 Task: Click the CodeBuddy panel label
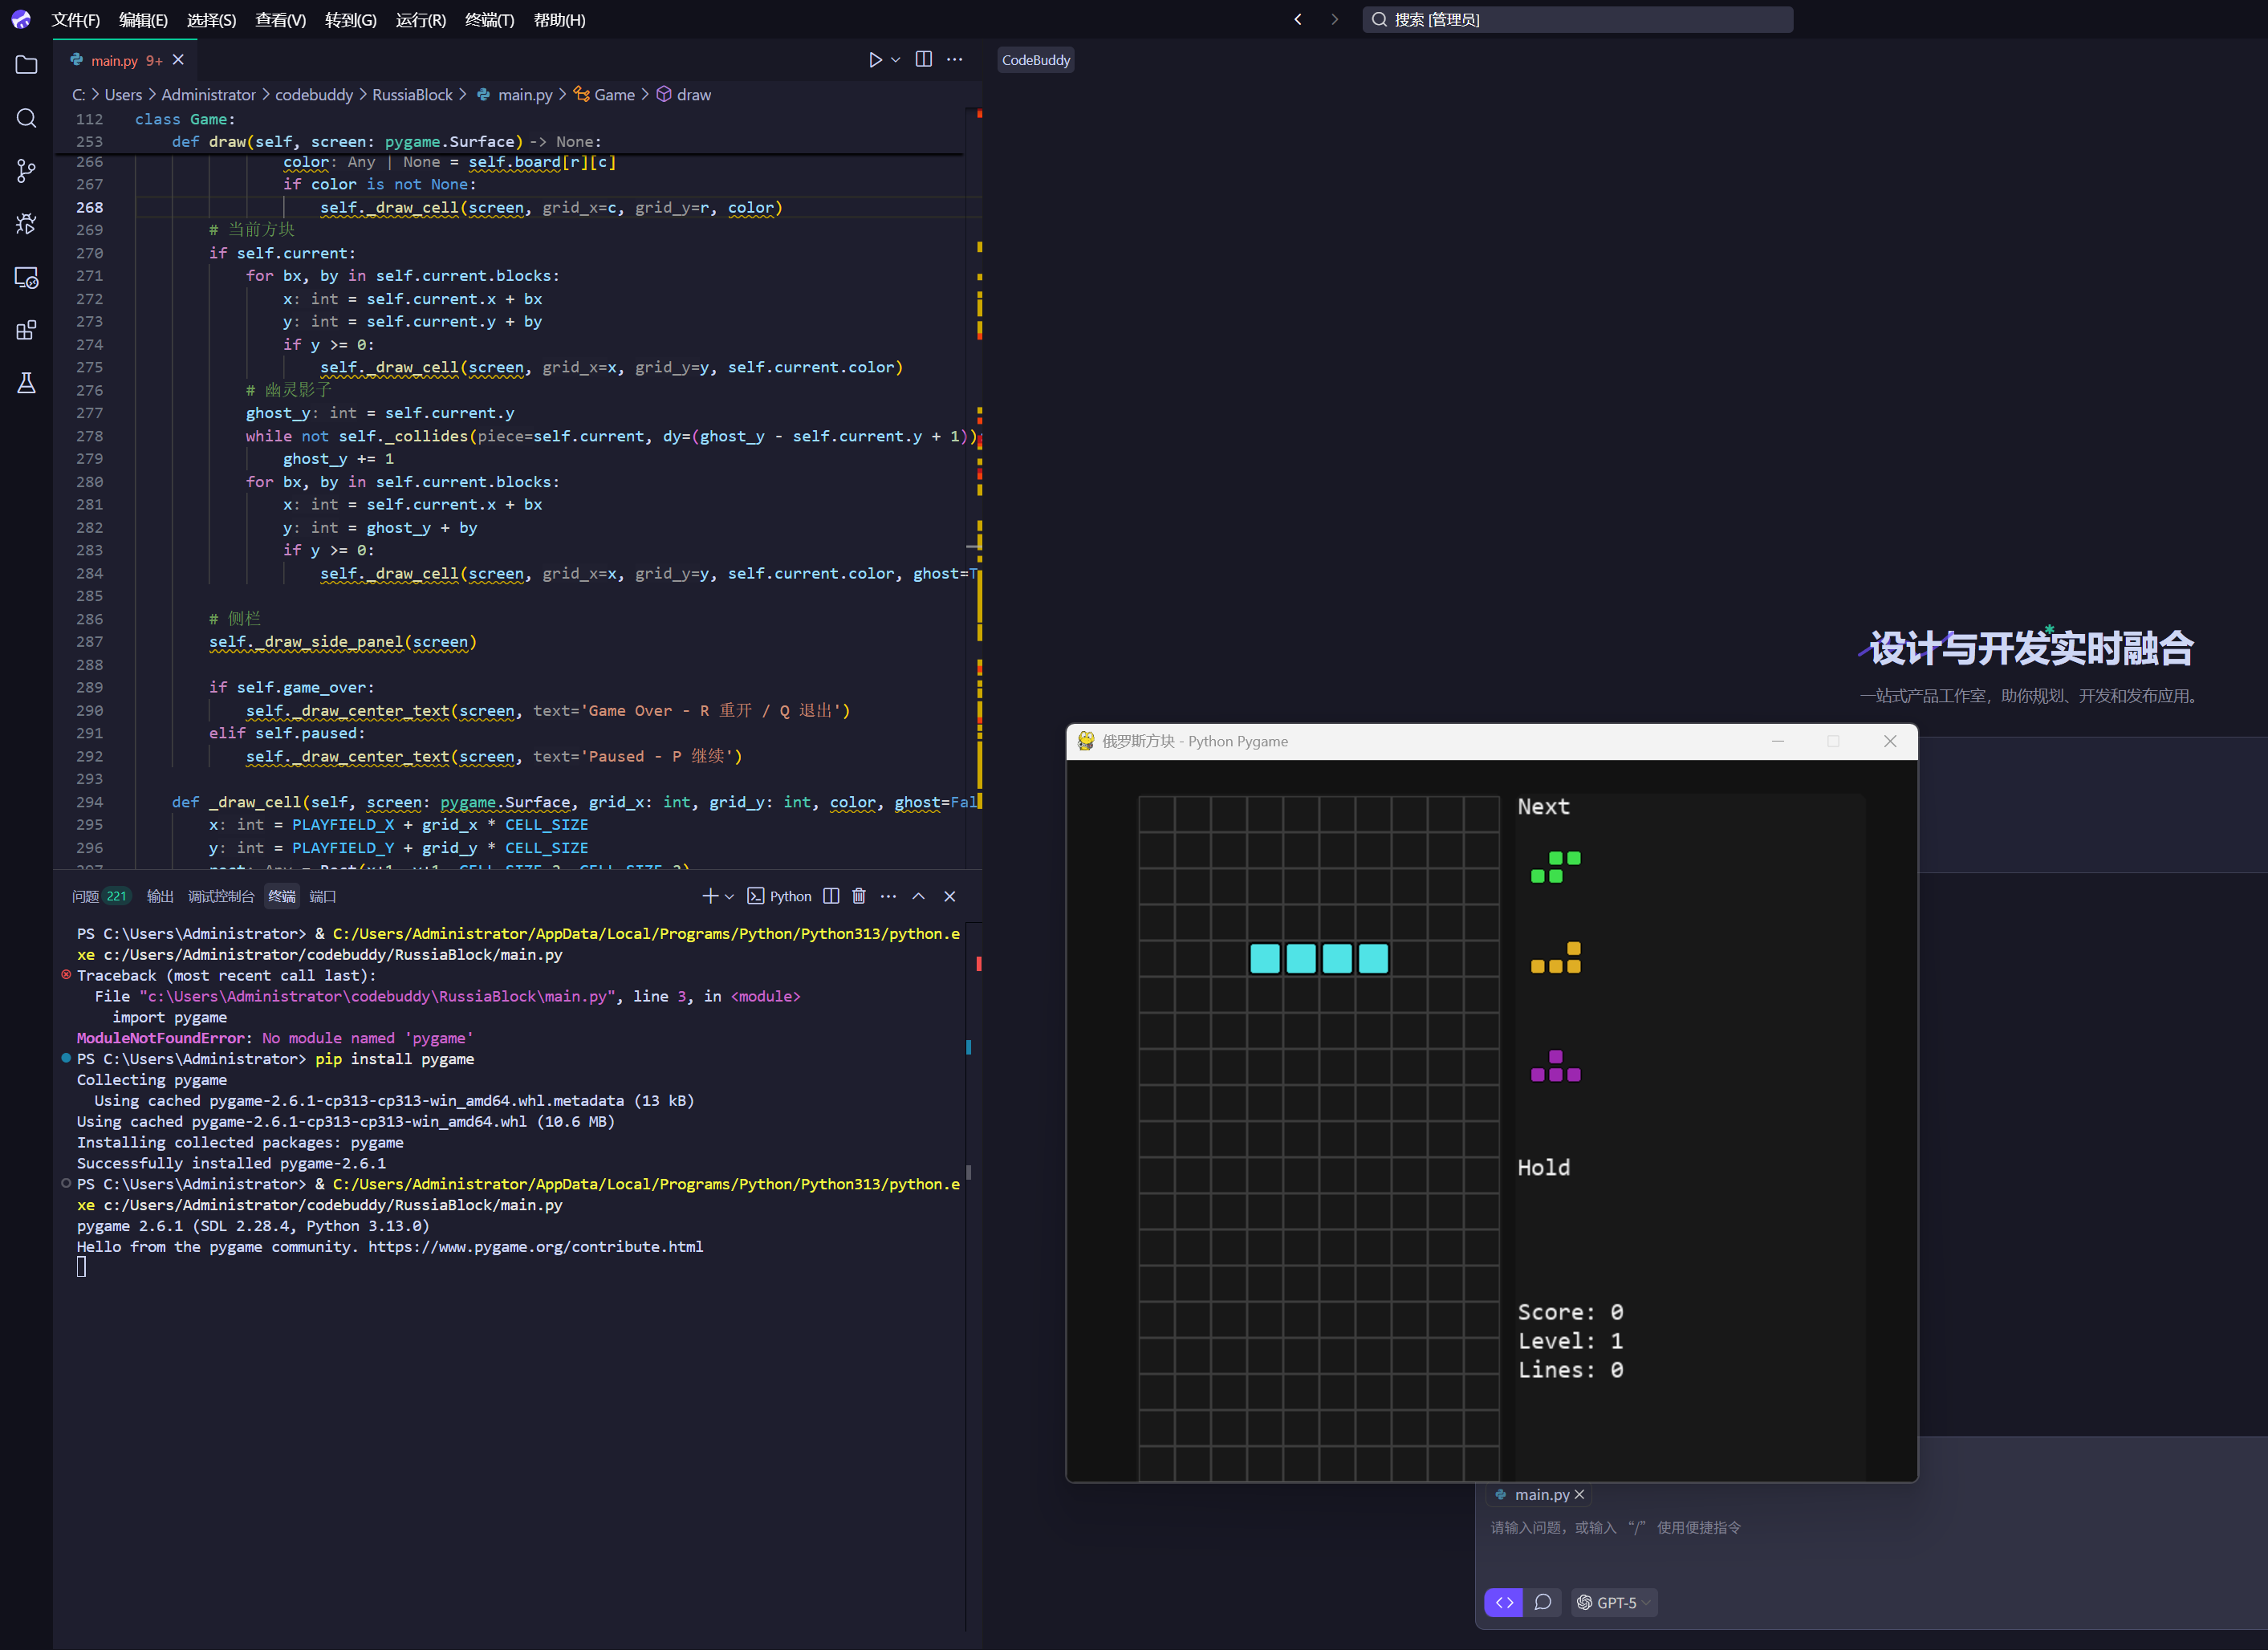(1035, 60)
